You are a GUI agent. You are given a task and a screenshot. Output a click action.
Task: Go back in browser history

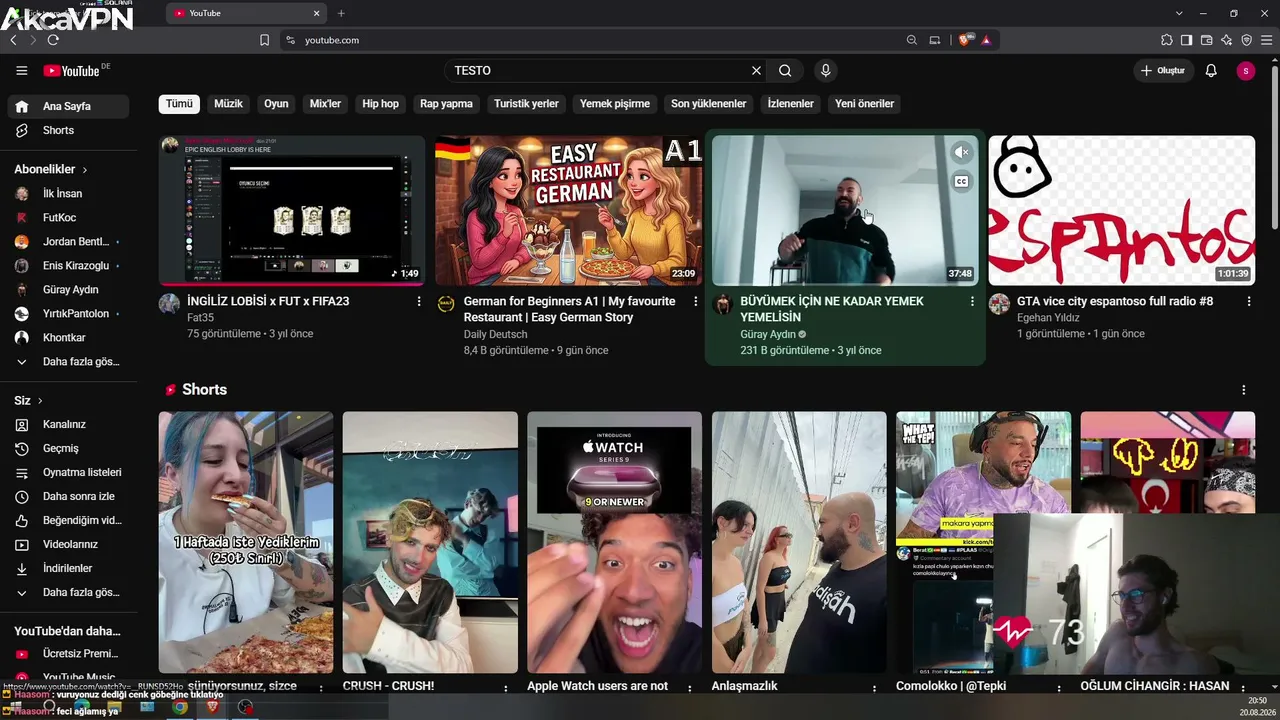click(x=13, y=40)
